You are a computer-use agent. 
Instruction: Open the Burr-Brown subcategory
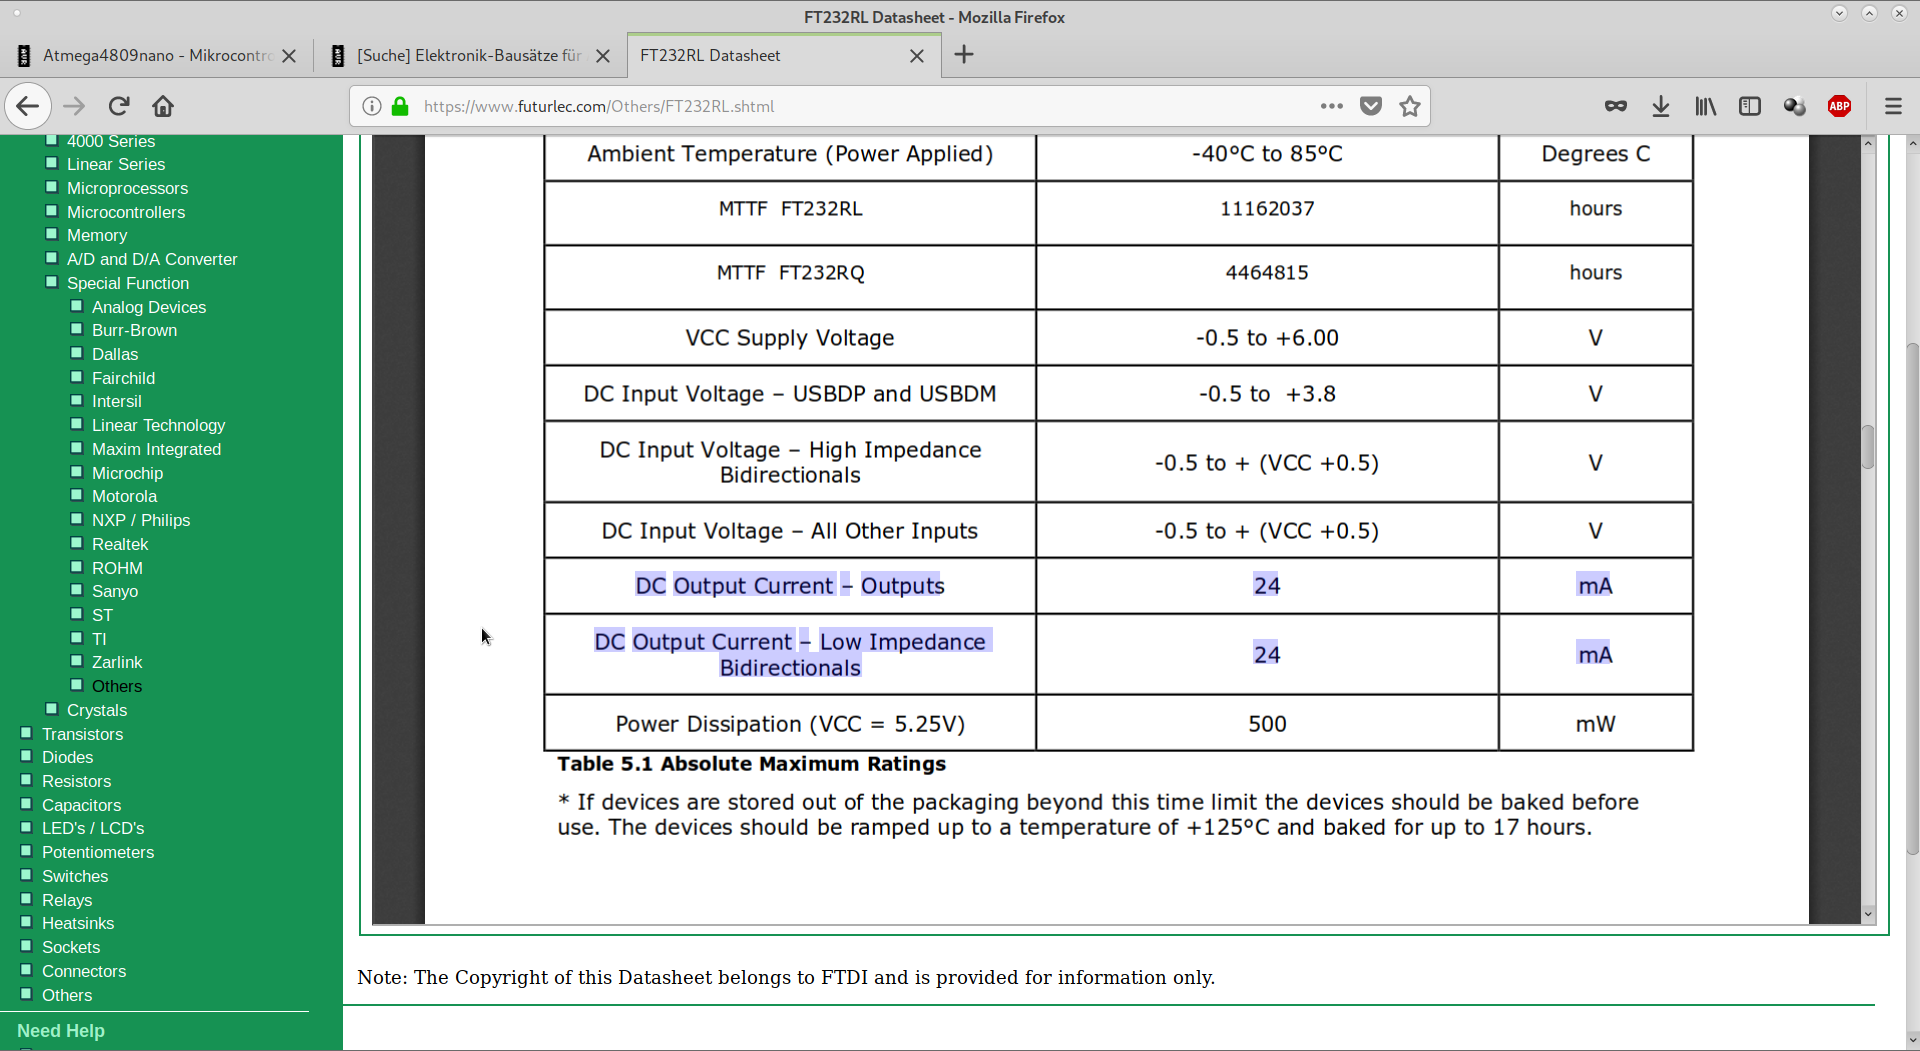click(x=134, y=330)
